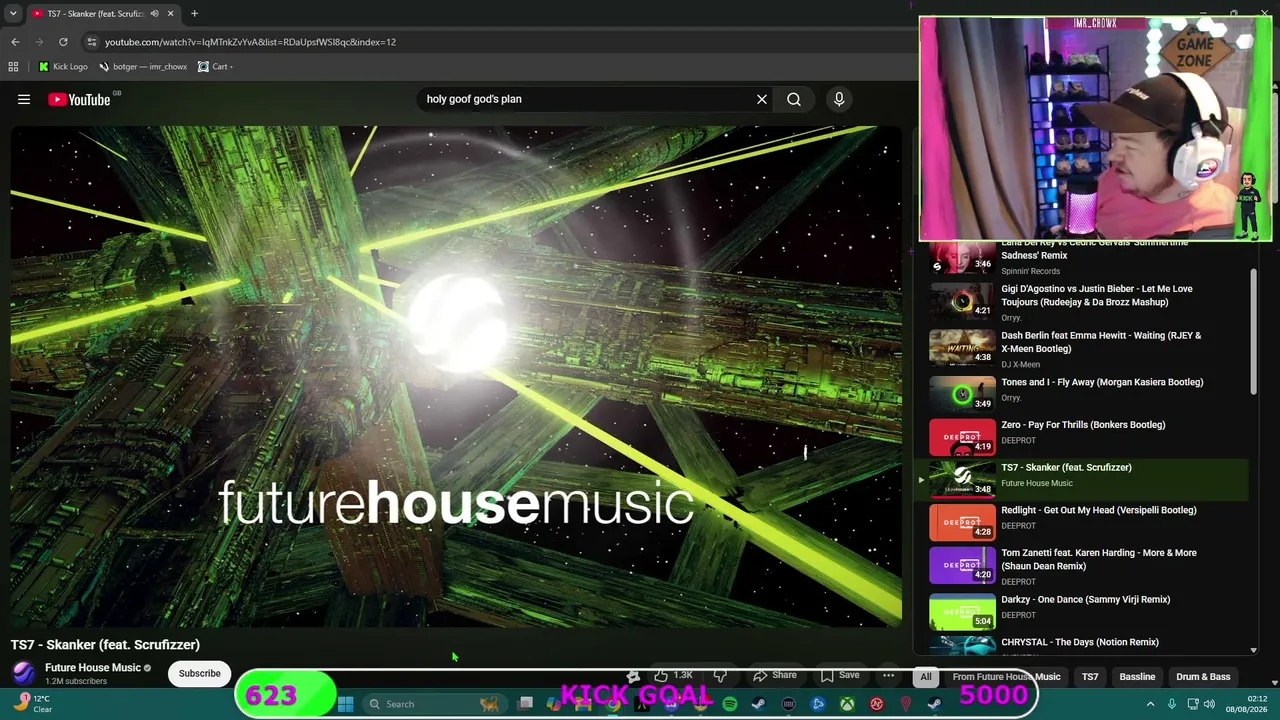Open the Zero - Pay For Thrills thumbnail
The height and width of the screenshot is (720, 1280).
pos(962,435)
